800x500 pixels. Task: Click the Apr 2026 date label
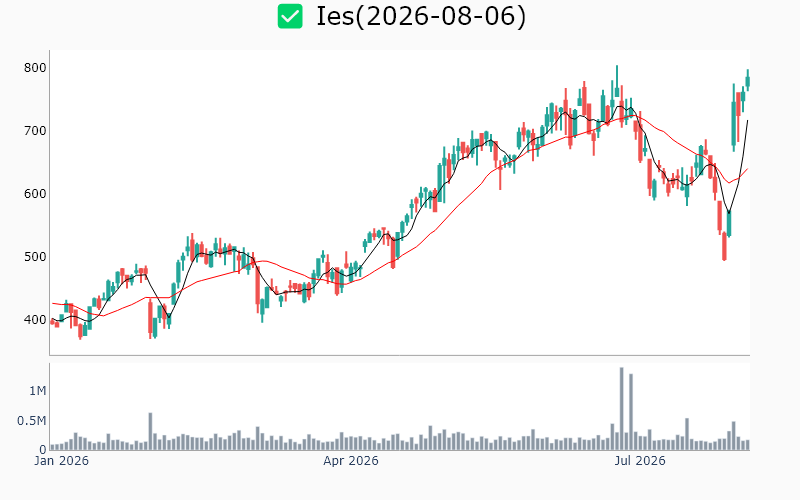tap(351, 461)
